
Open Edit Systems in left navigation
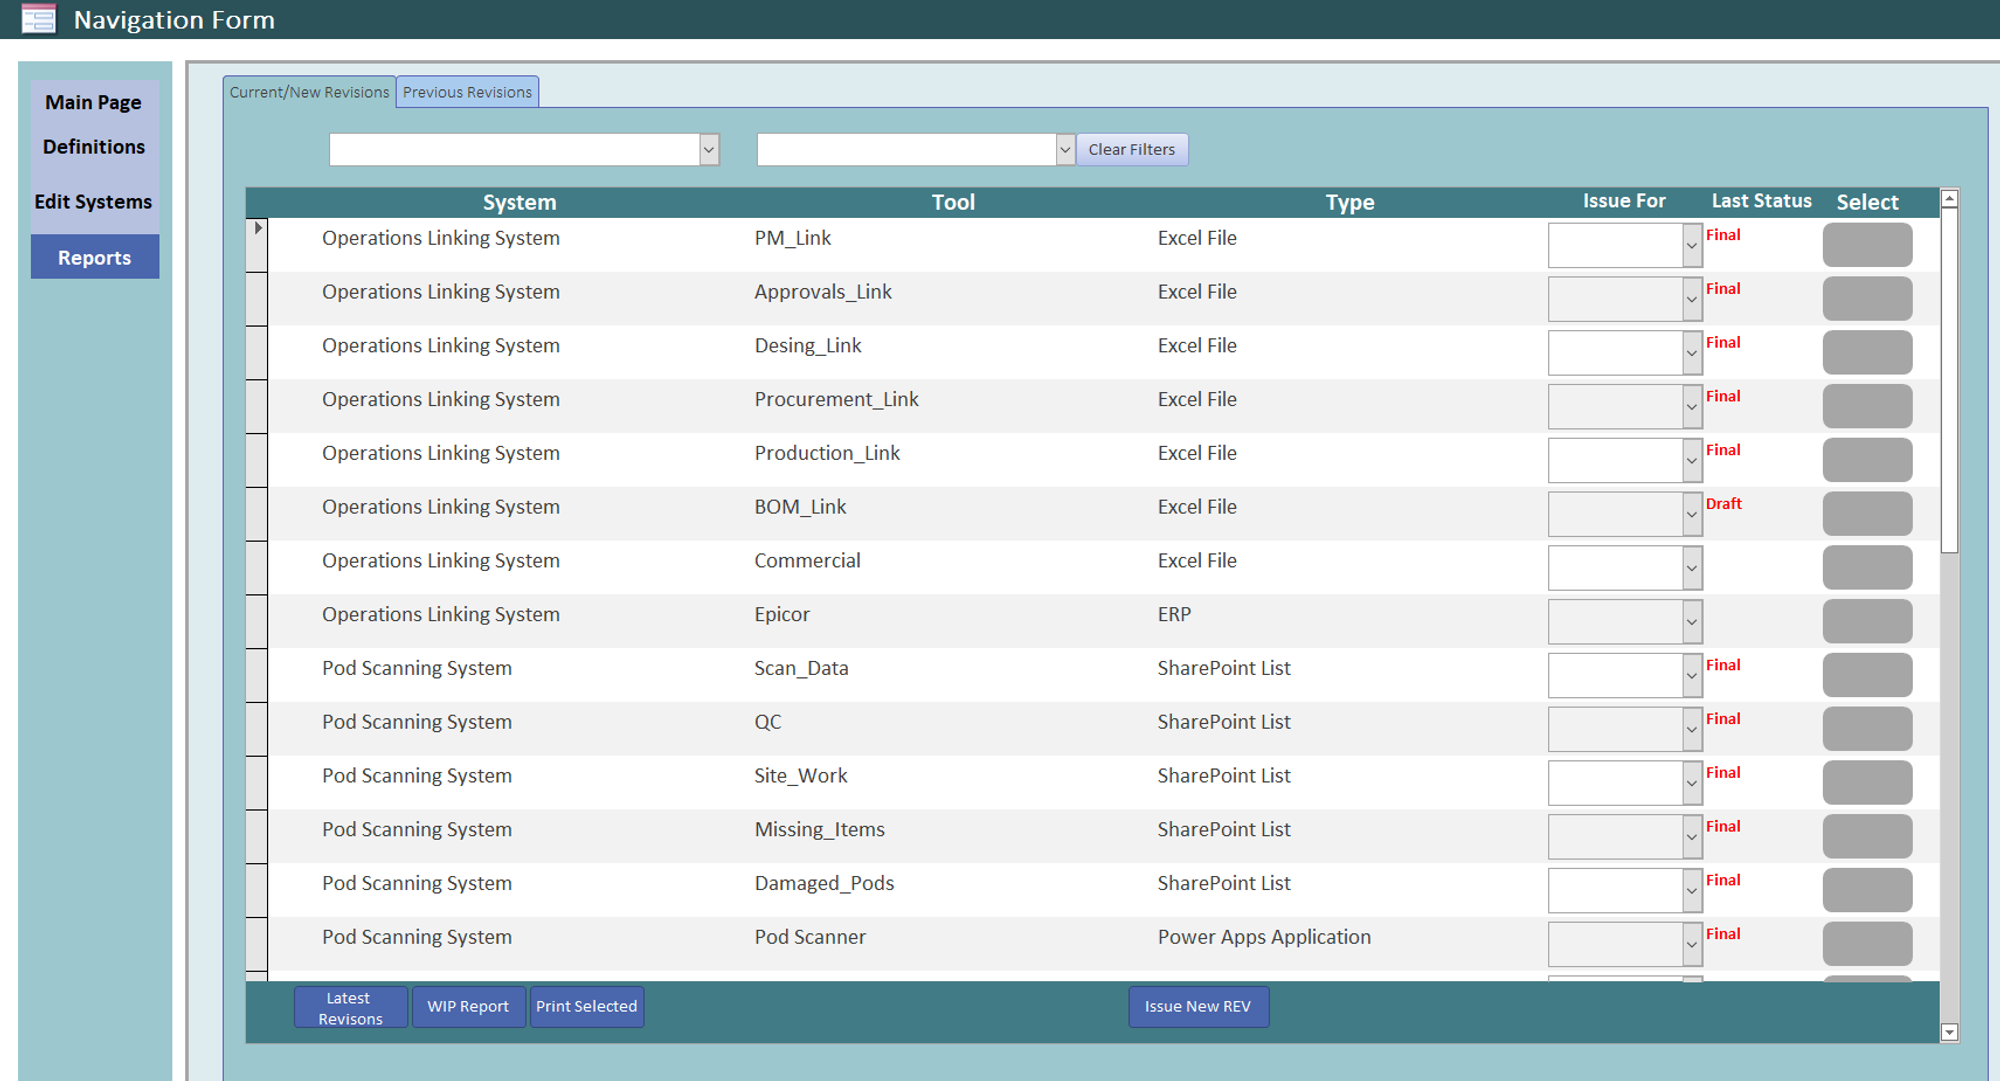(93, 202)
